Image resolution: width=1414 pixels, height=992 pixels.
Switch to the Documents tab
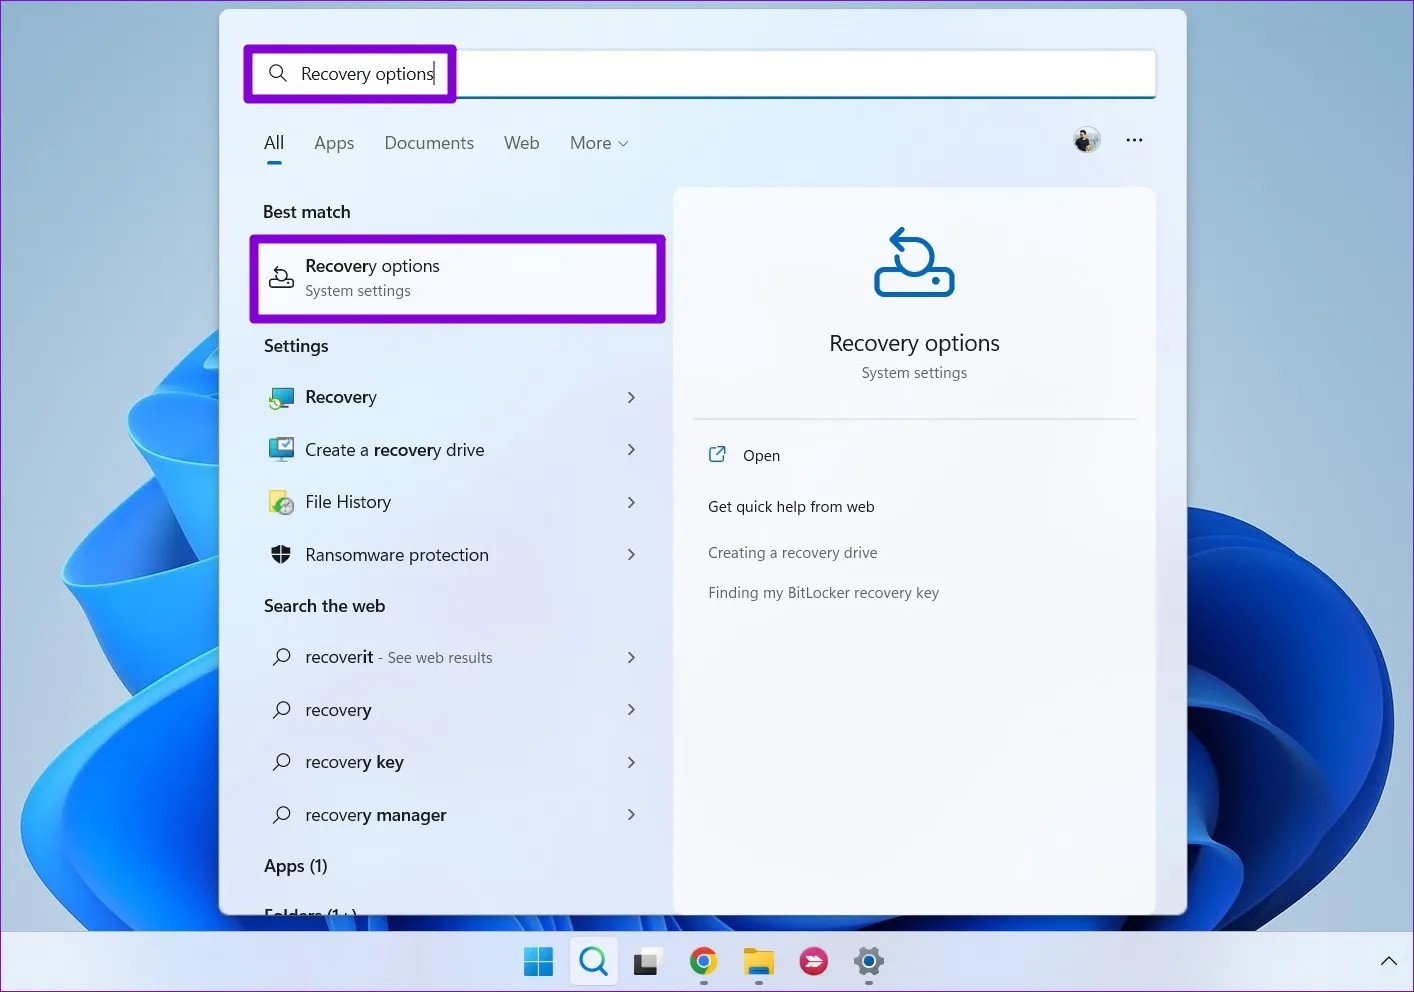click(x=428, y=143)
